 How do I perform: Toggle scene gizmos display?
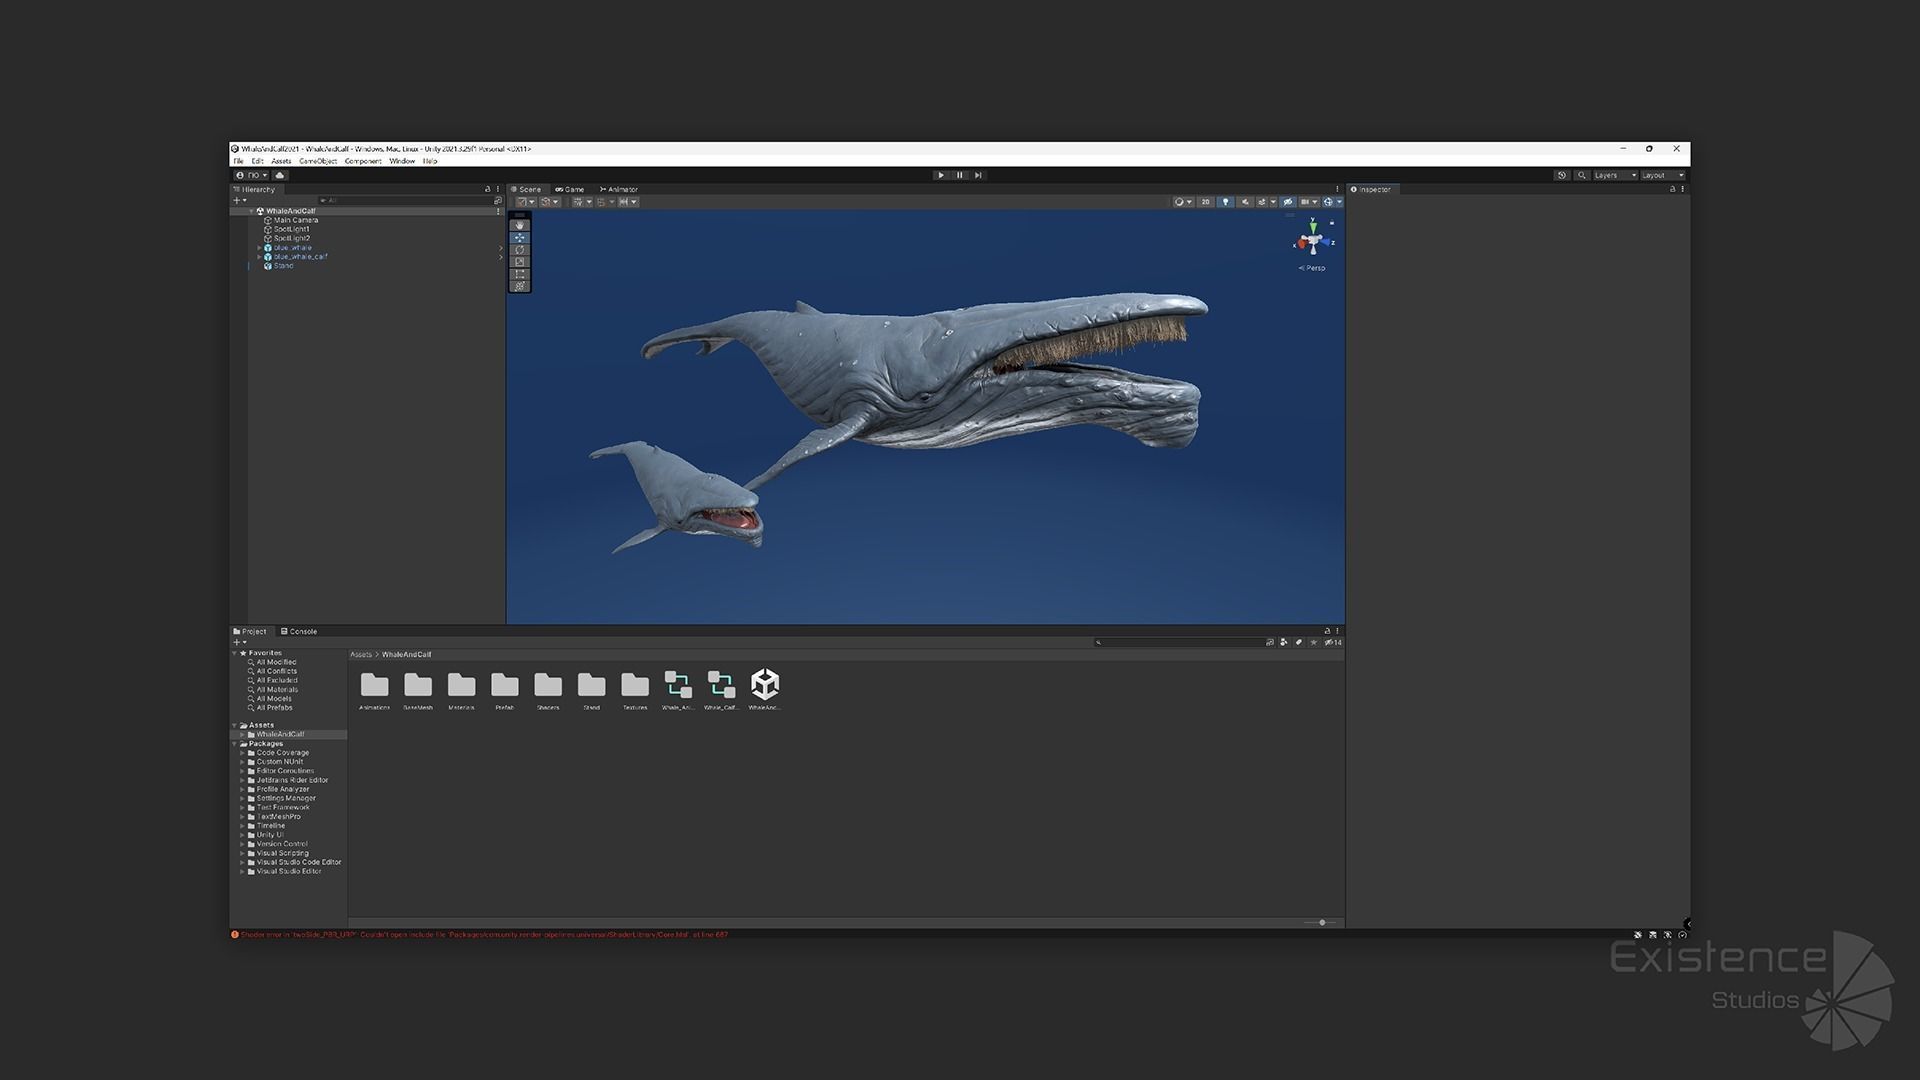point(1328,202)
